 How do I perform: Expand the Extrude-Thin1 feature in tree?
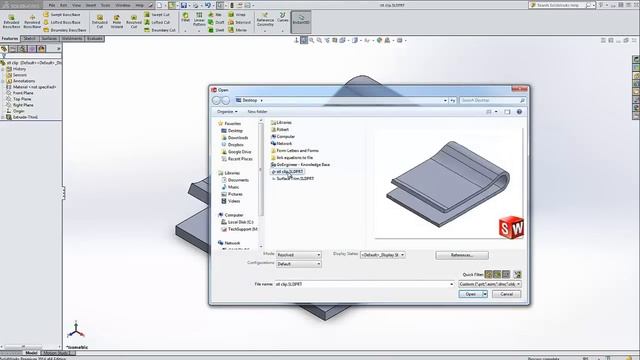pos(3,117)
